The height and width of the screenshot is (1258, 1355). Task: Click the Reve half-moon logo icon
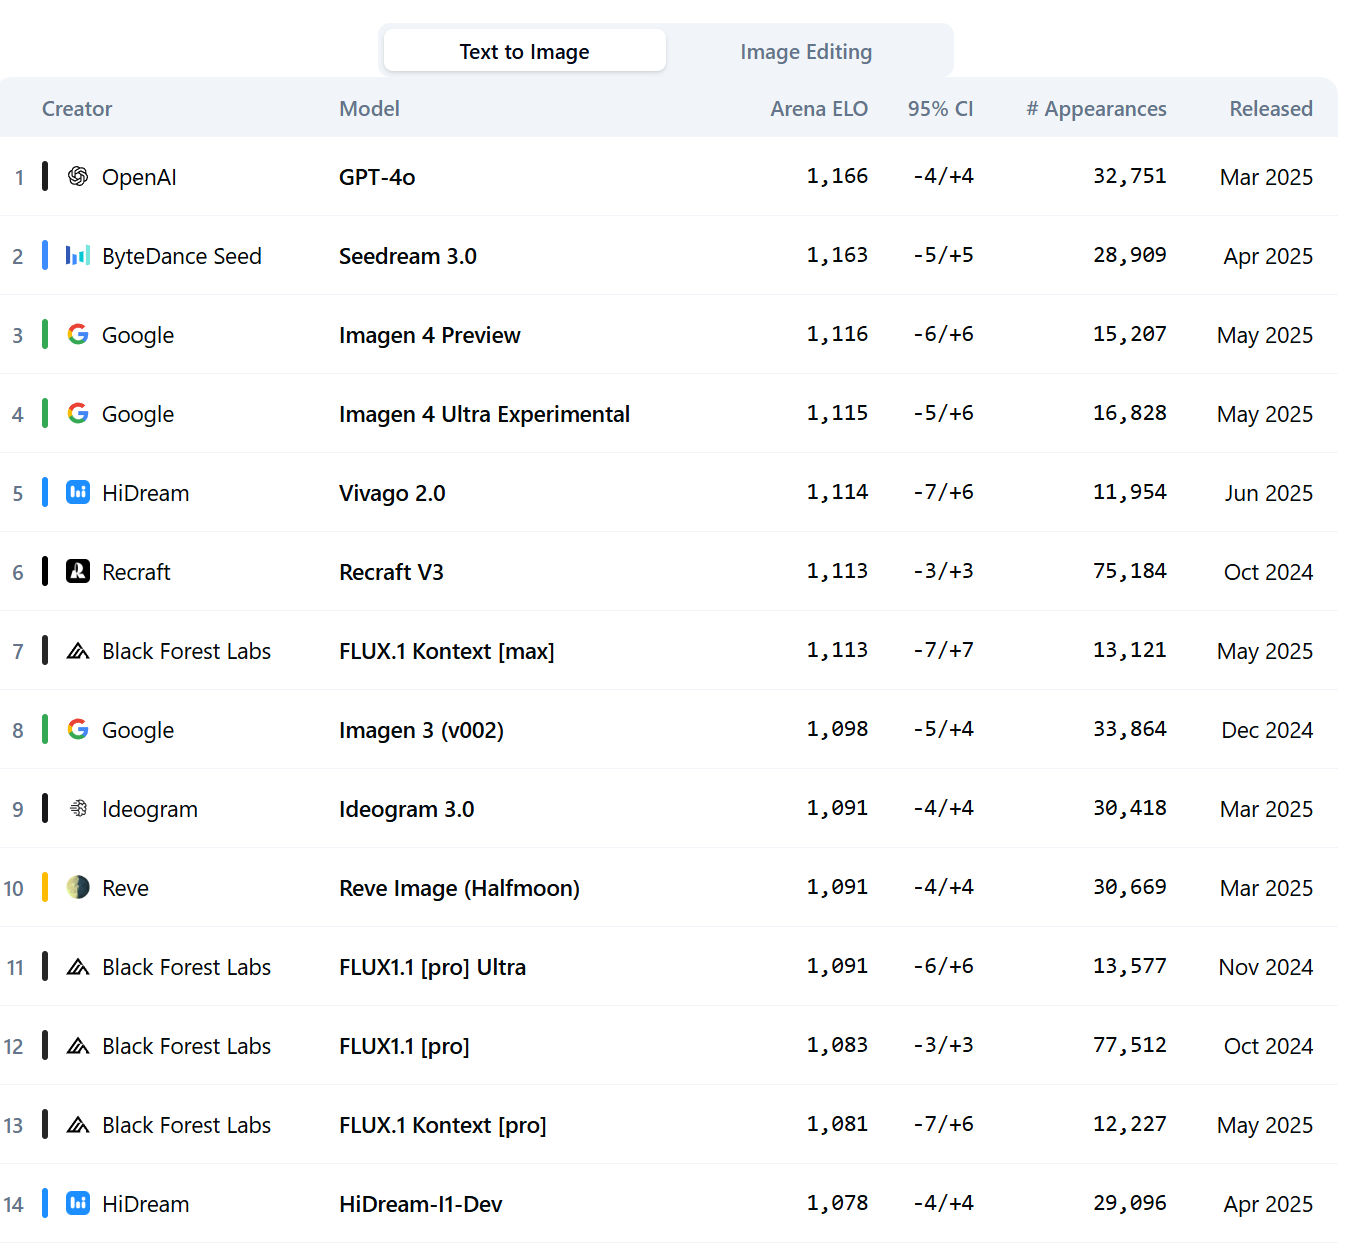click(78, 887)
